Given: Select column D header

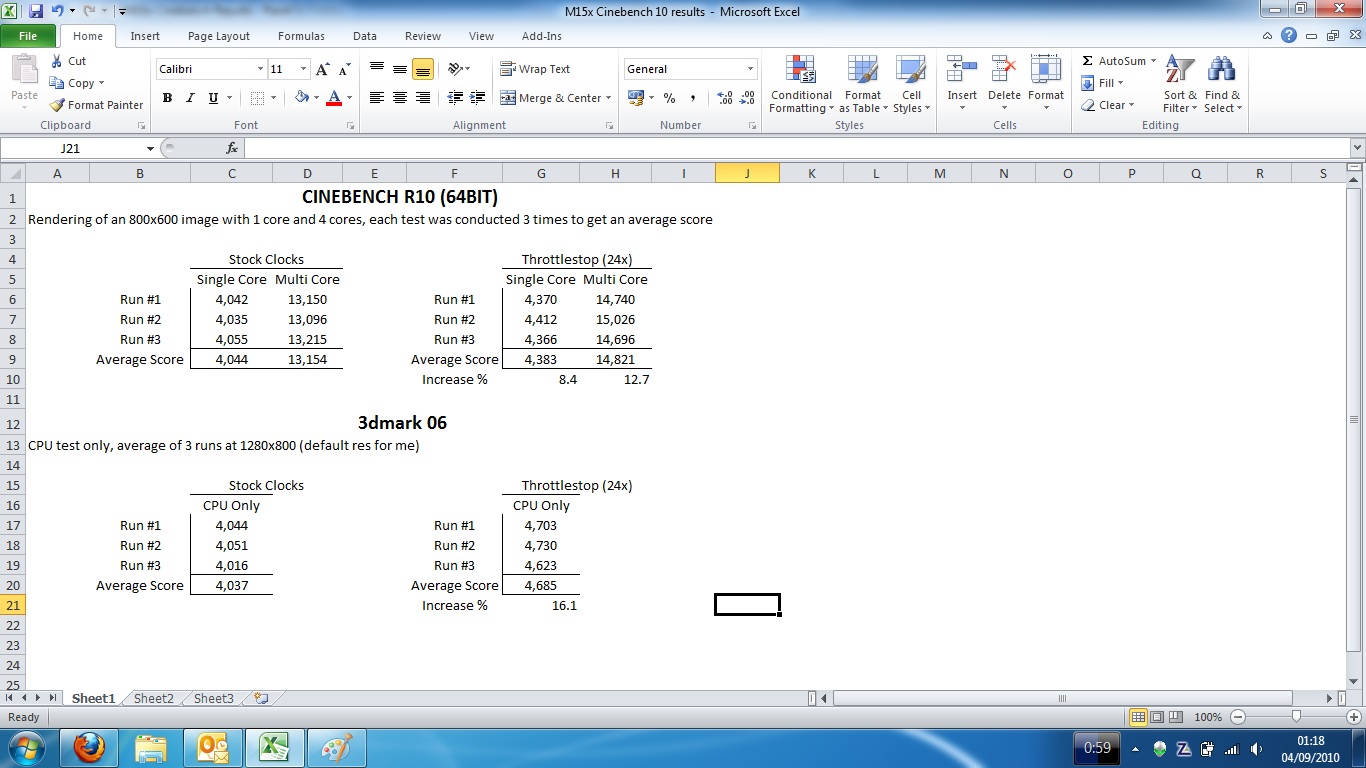Looking at the screenshot, I should [x=307, y=173].
